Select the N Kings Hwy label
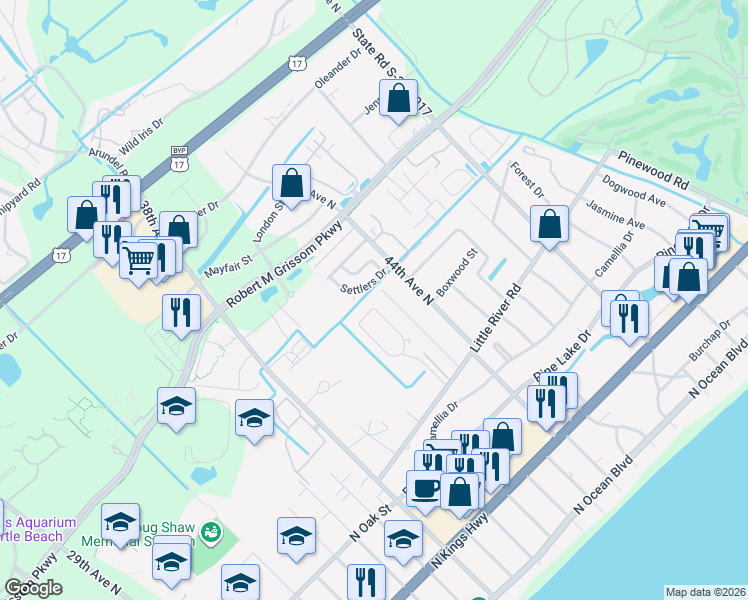Image resolution: width=748 pixels, height=600 pixels. (459, 540)
